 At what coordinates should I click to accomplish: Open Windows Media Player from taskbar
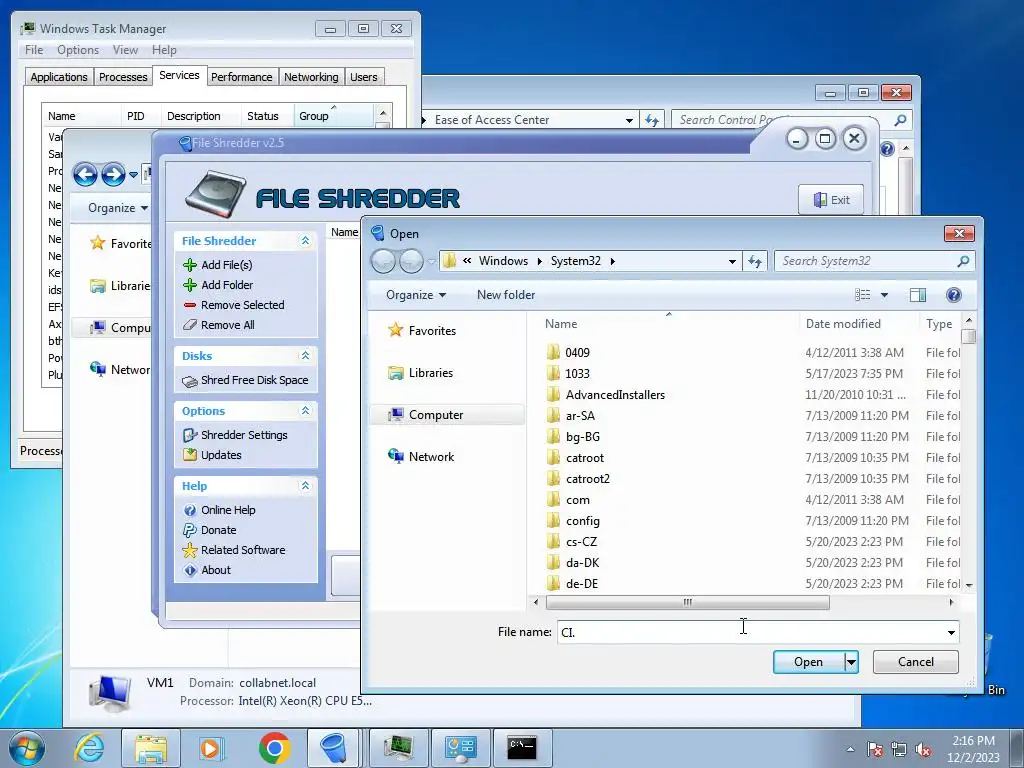click(x=210, y=748)
